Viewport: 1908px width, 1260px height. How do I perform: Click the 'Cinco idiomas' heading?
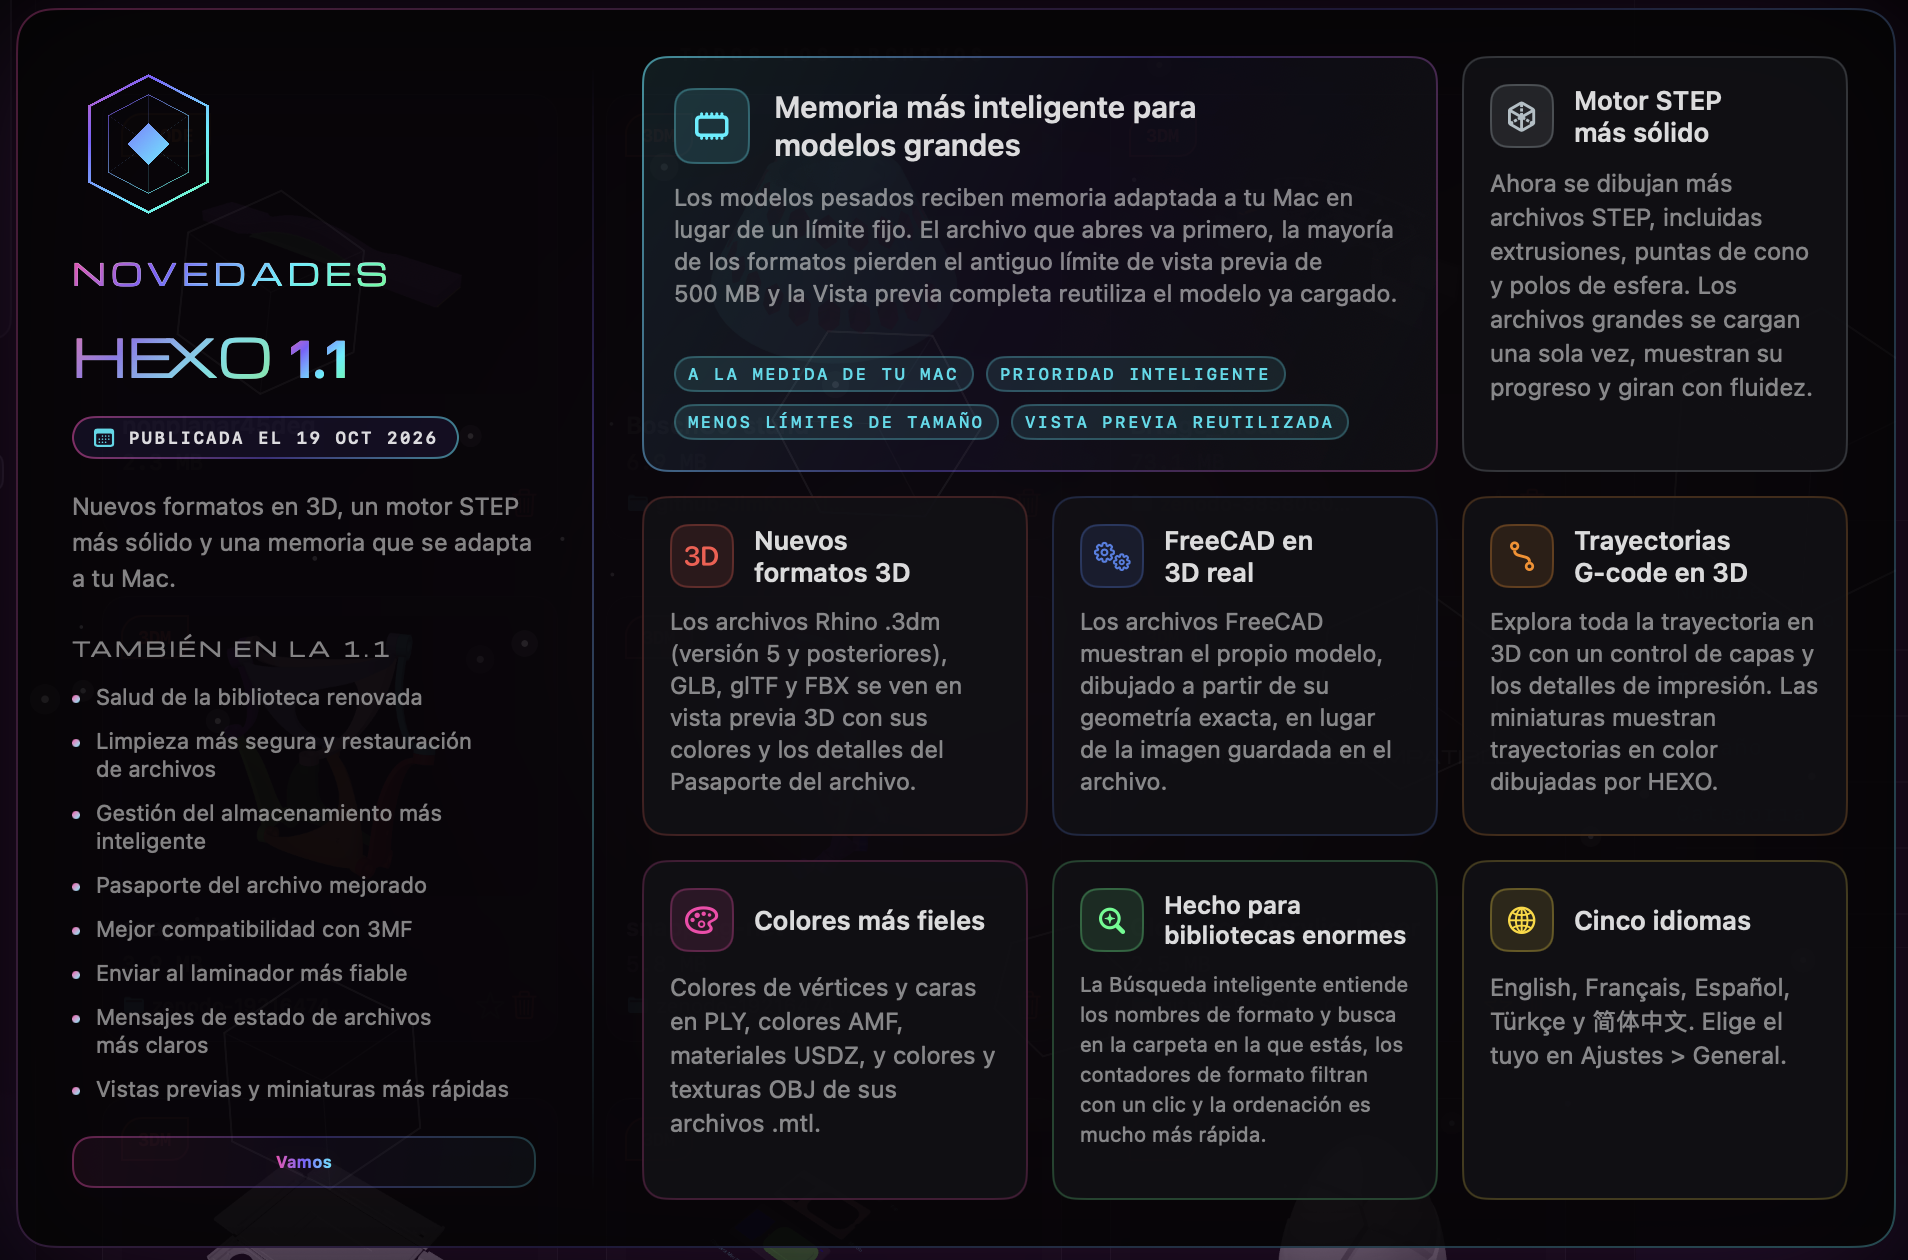(x=1662, y=921)
